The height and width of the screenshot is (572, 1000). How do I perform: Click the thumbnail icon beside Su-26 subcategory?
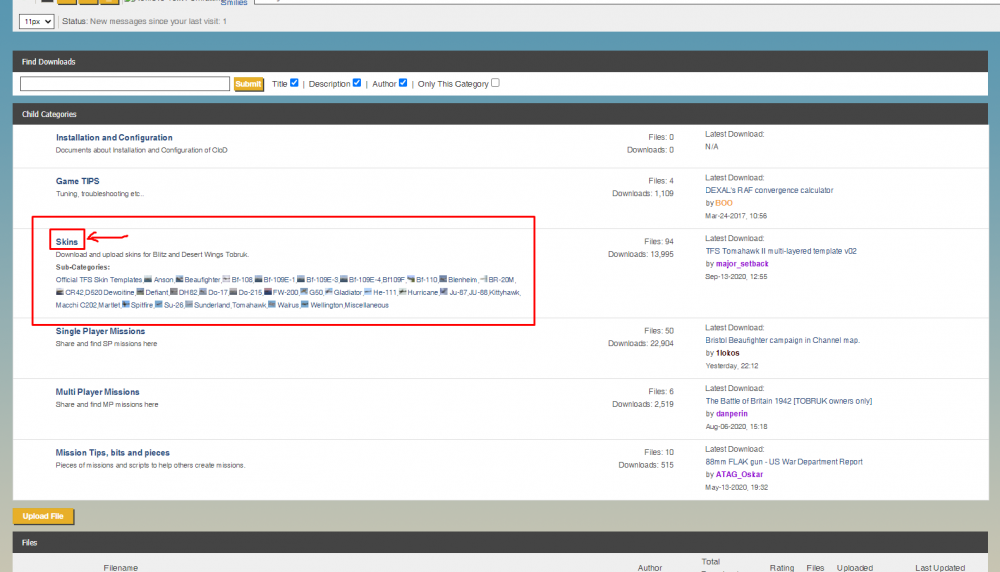[158, 304]
